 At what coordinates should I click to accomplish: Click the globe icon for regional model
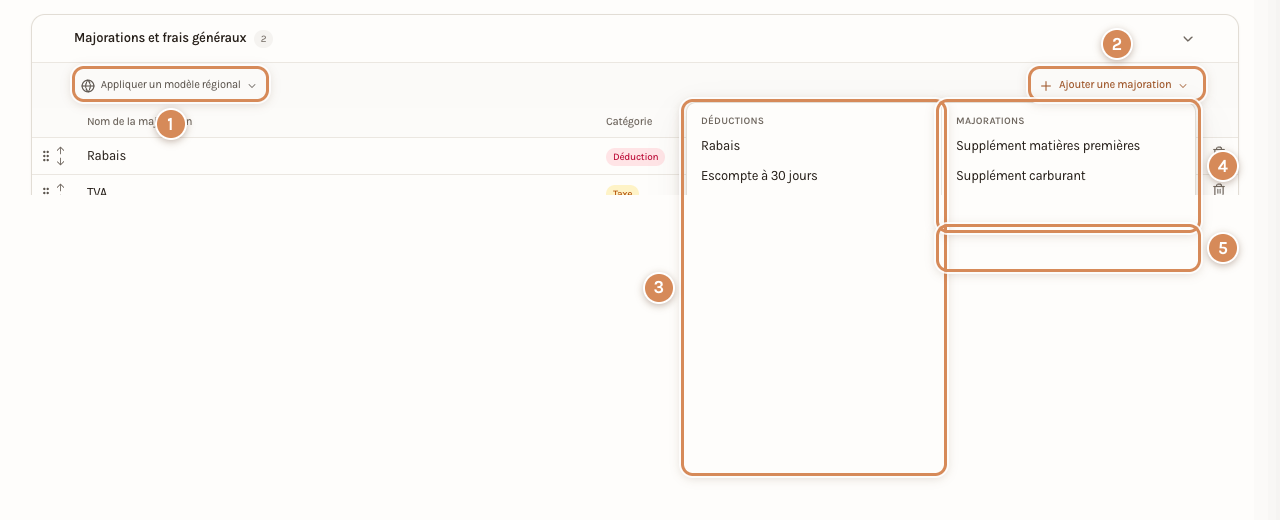tap(88, 86)
